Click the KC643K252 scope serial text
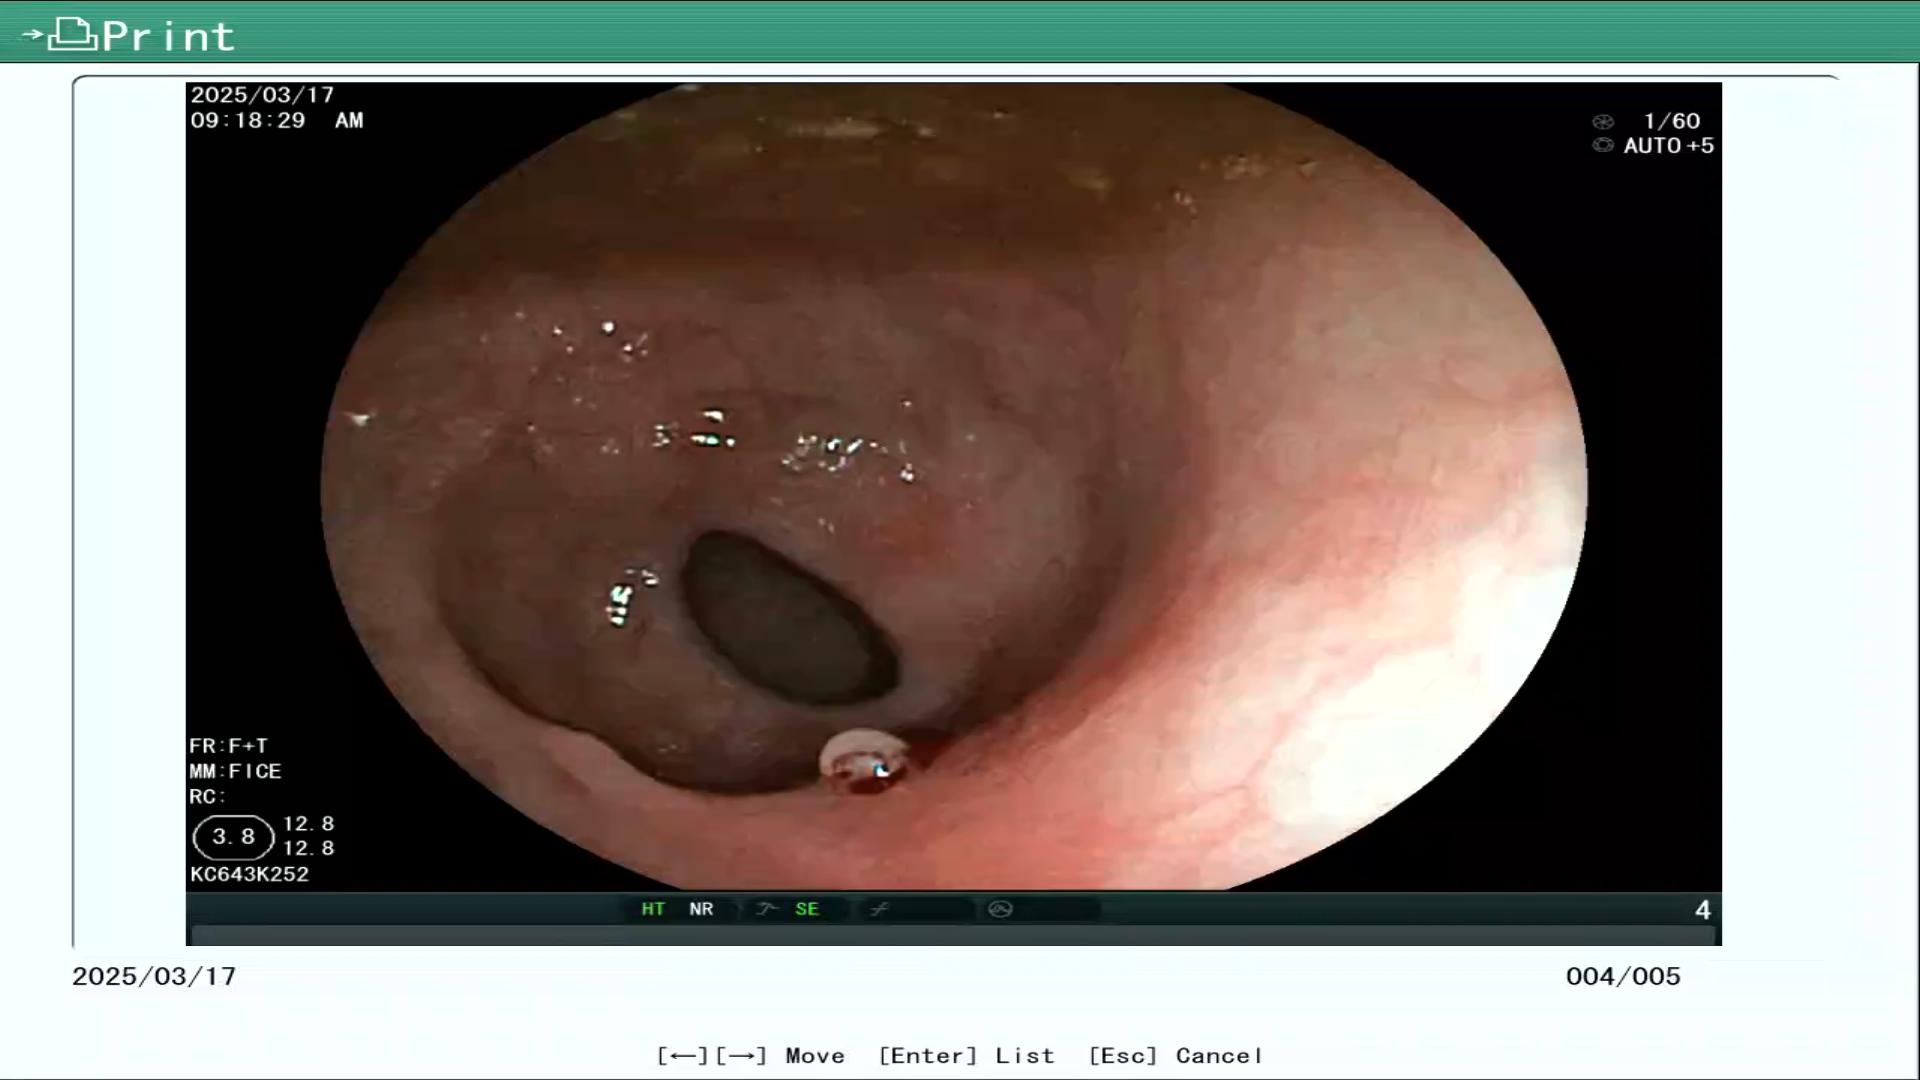 pyautogui.click(x=250, y=875)
